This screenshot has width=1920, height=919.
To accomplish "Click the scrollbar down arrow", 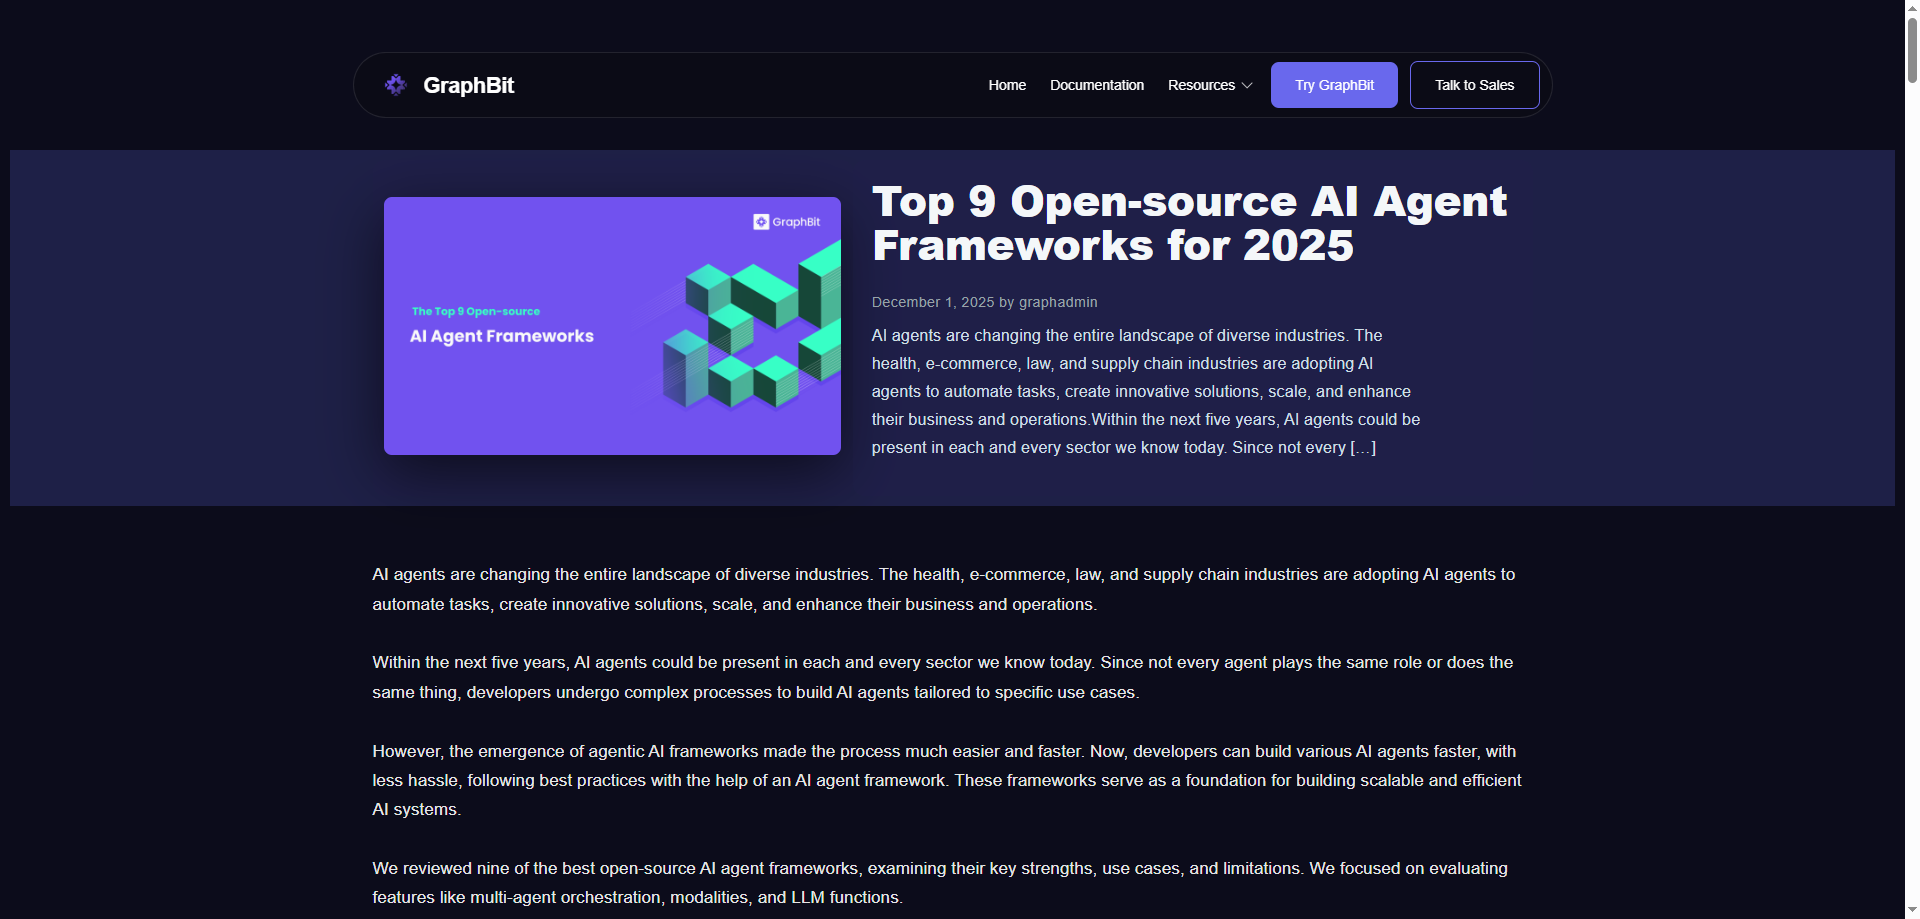I will pyautogui.click(x=1912, y=910).
